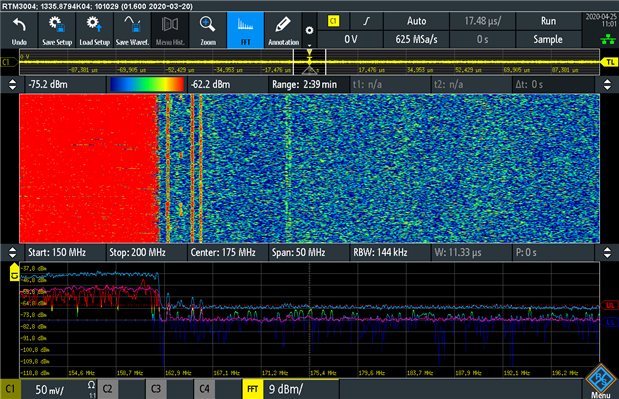Change the trigger slope icon
619x399 pixels.
click(x=366, y=21)
